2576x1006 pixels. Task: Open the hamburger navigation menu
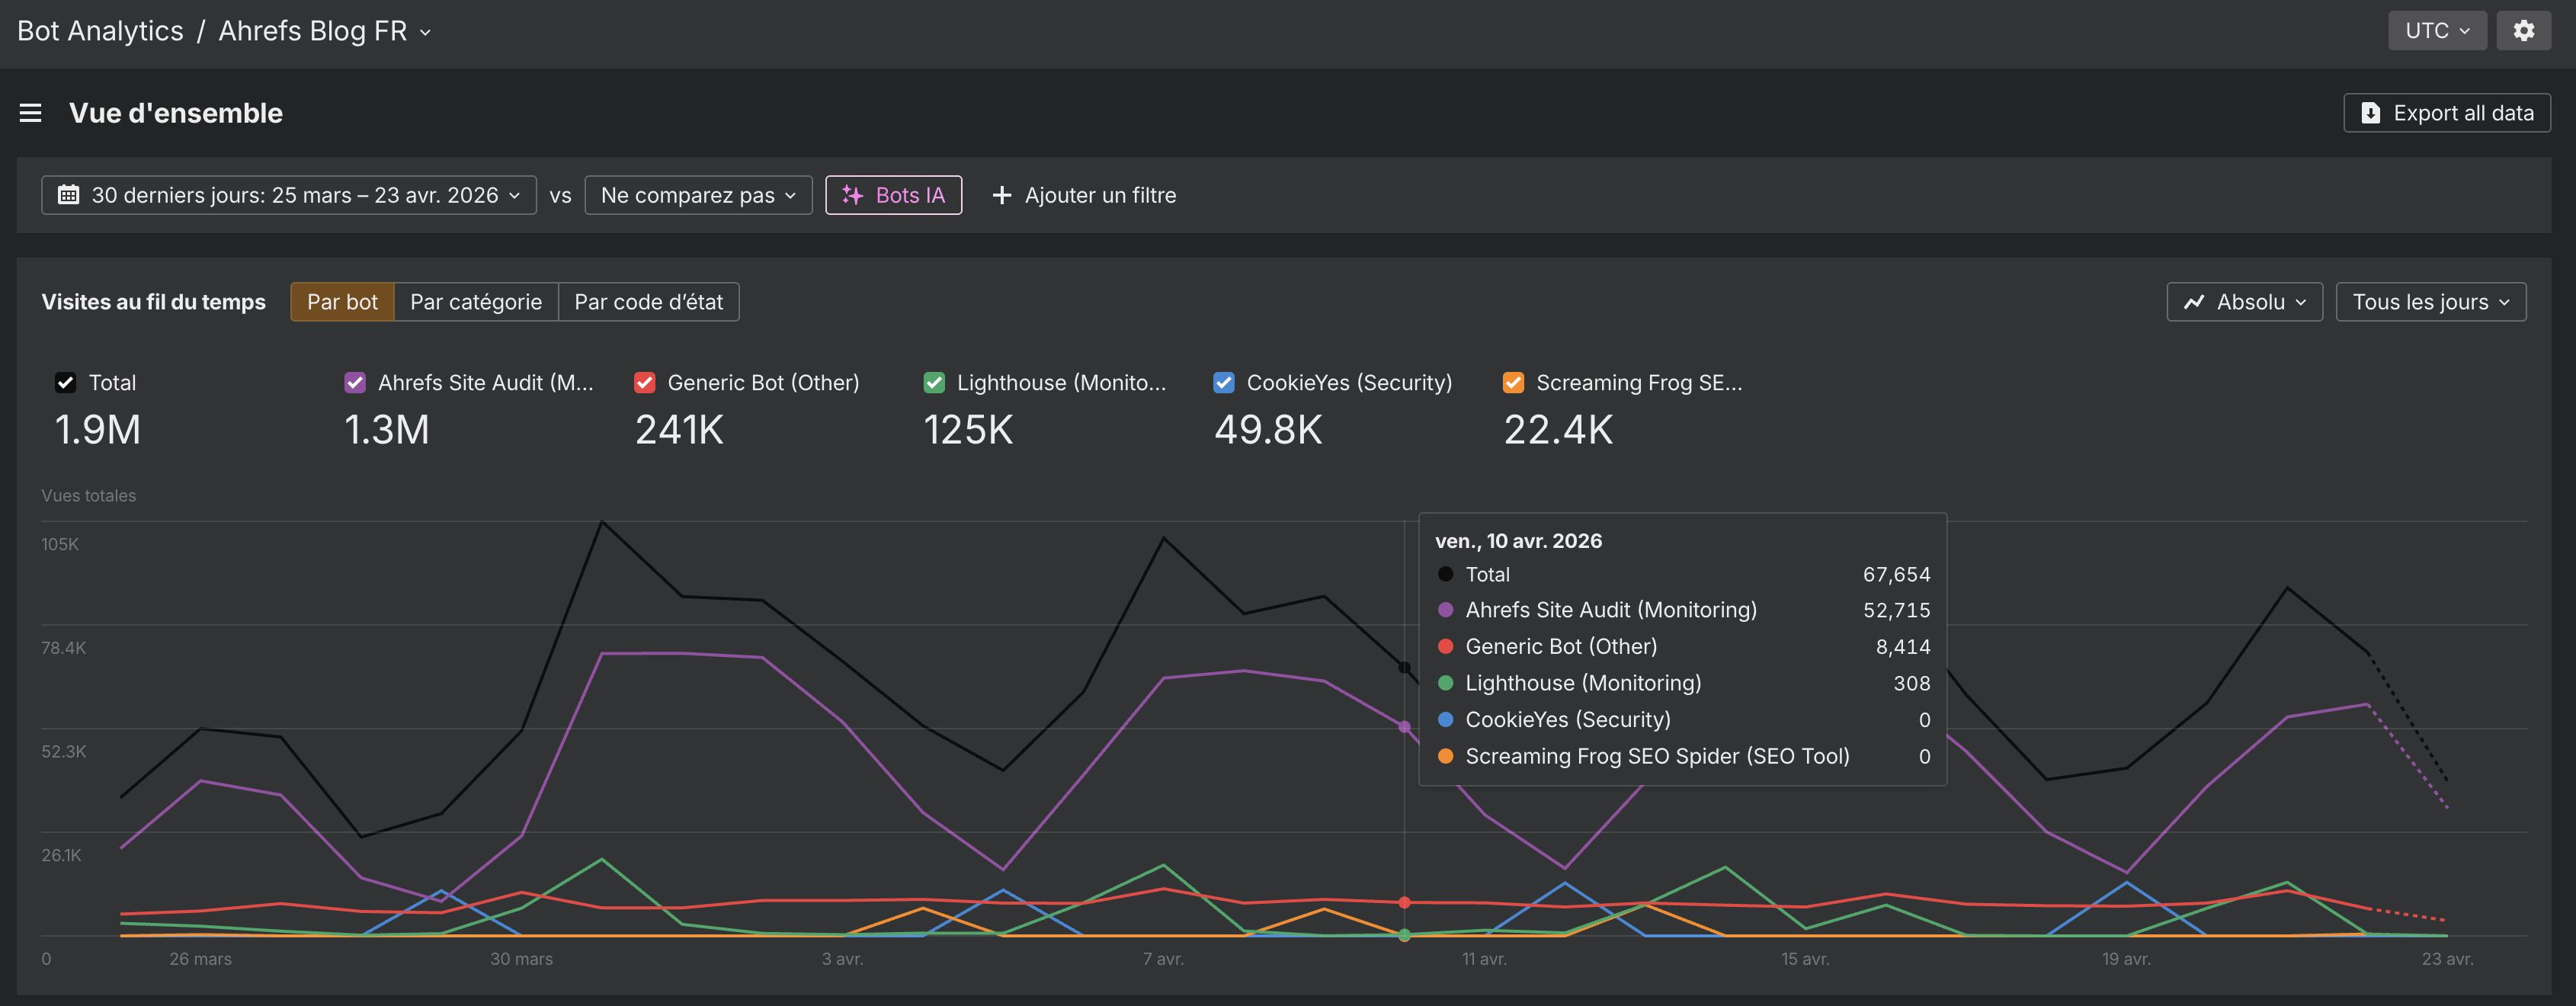[x=31, y=113]
